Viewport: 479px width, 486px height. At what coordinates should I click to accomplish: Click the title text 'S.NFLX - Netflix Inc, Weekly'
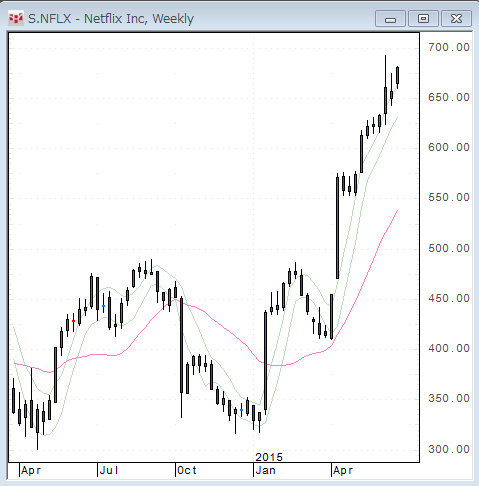click(111, 19)
